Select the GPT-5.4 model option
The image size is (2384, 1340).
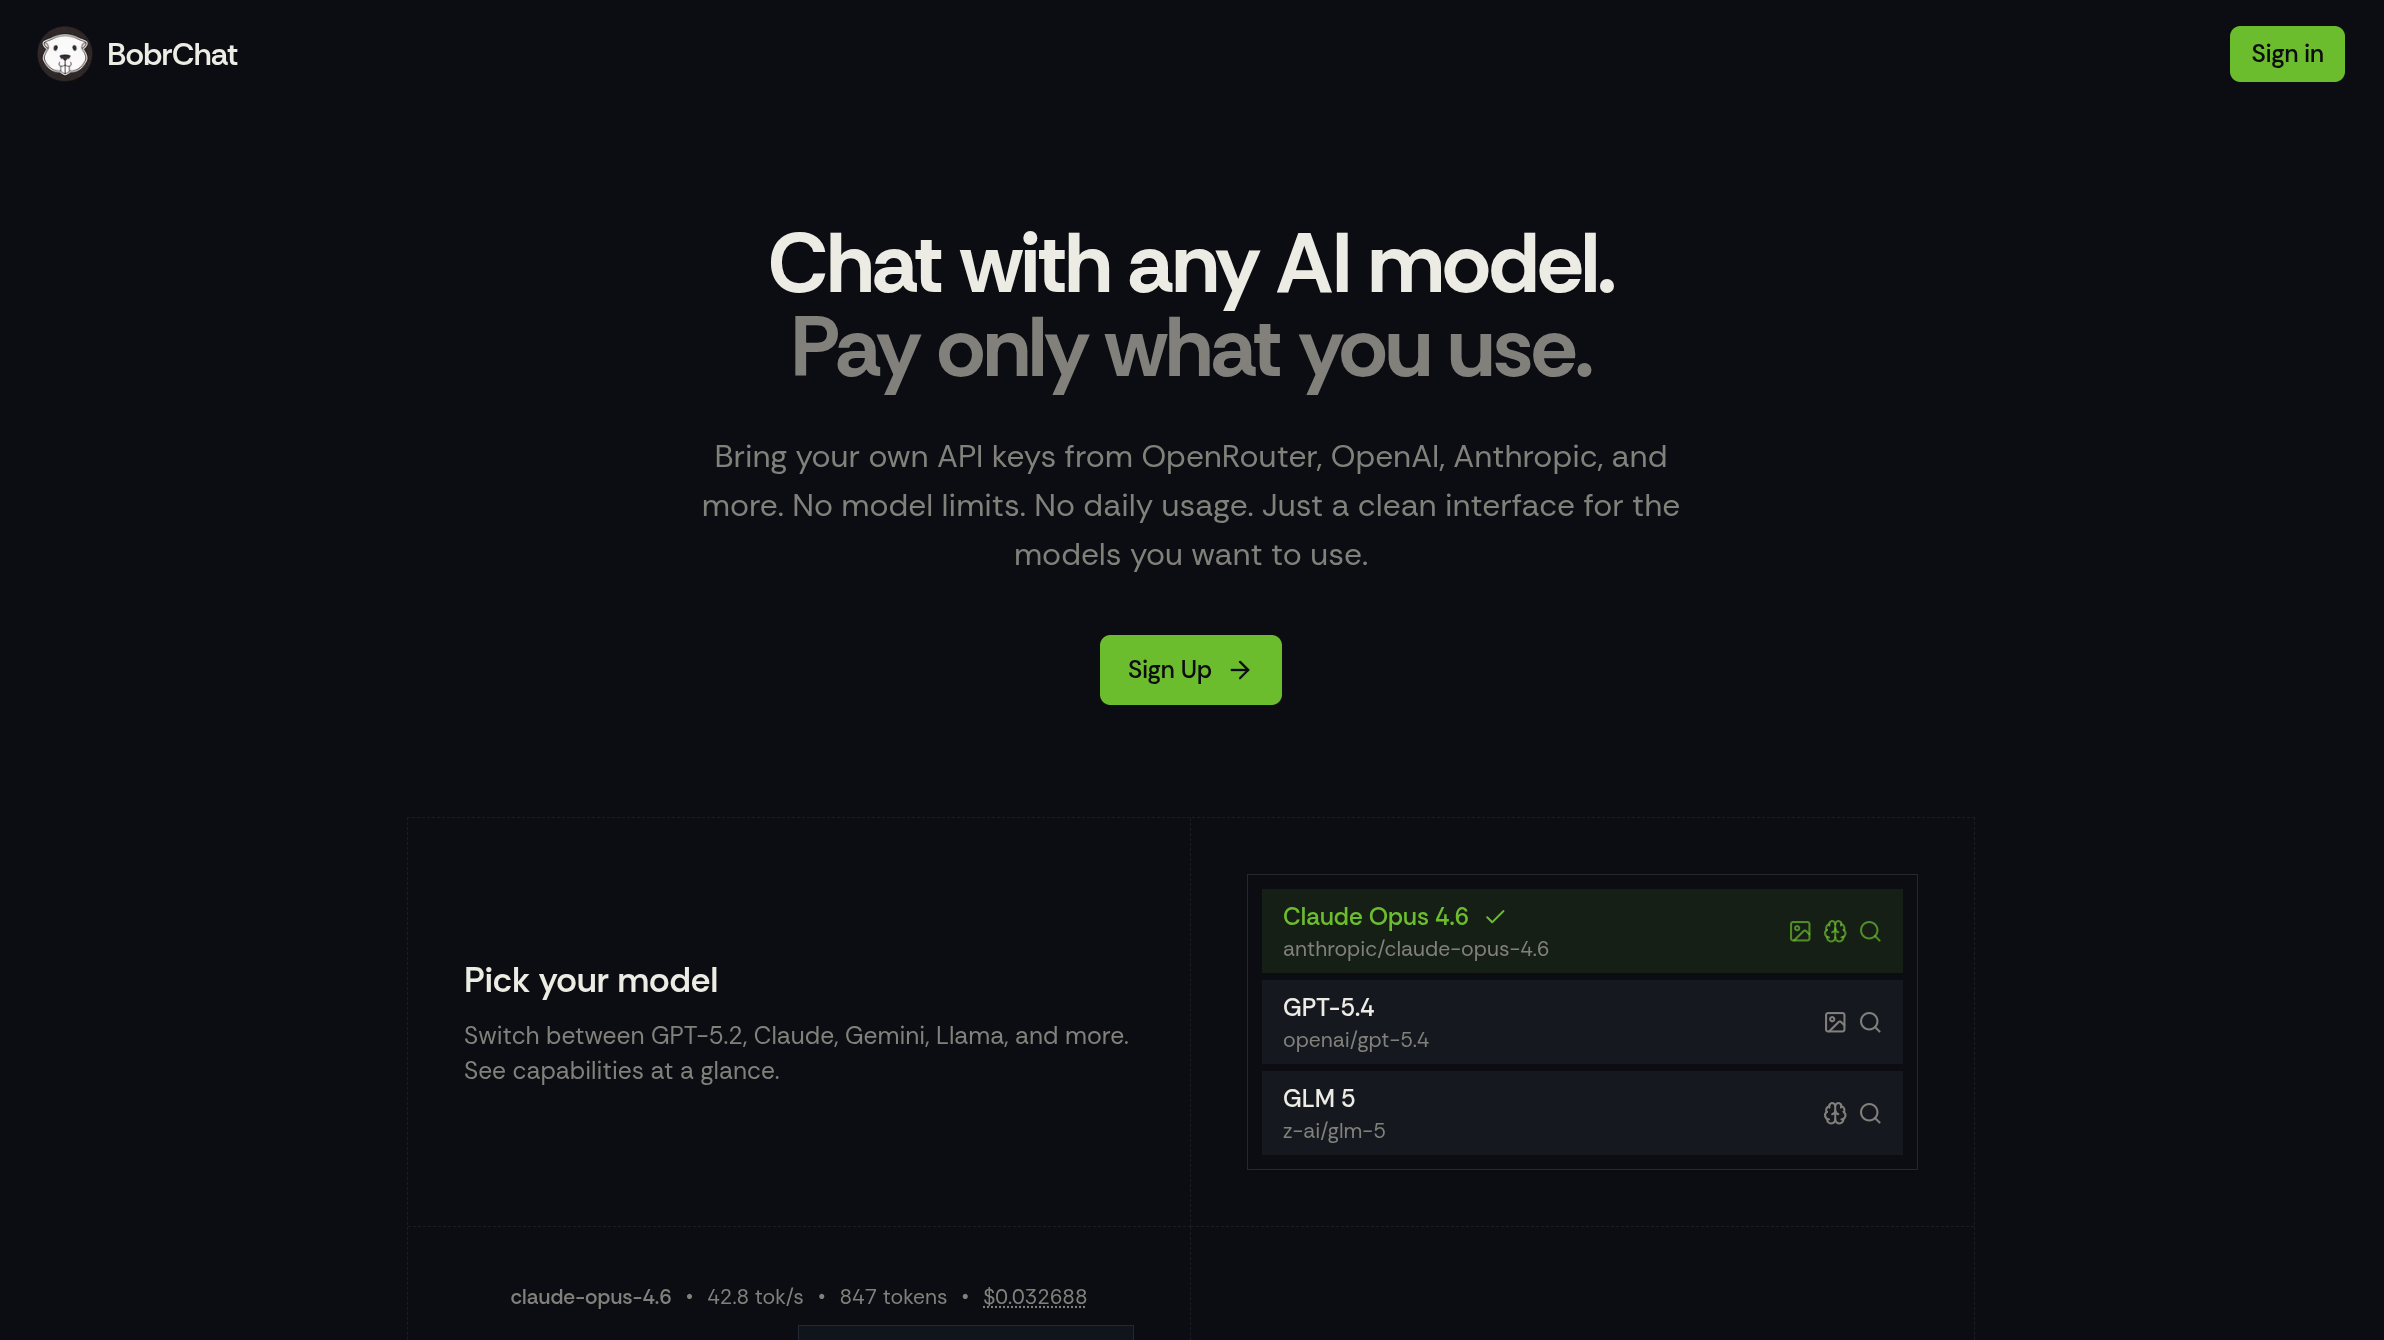(x=1582, y=1022)
